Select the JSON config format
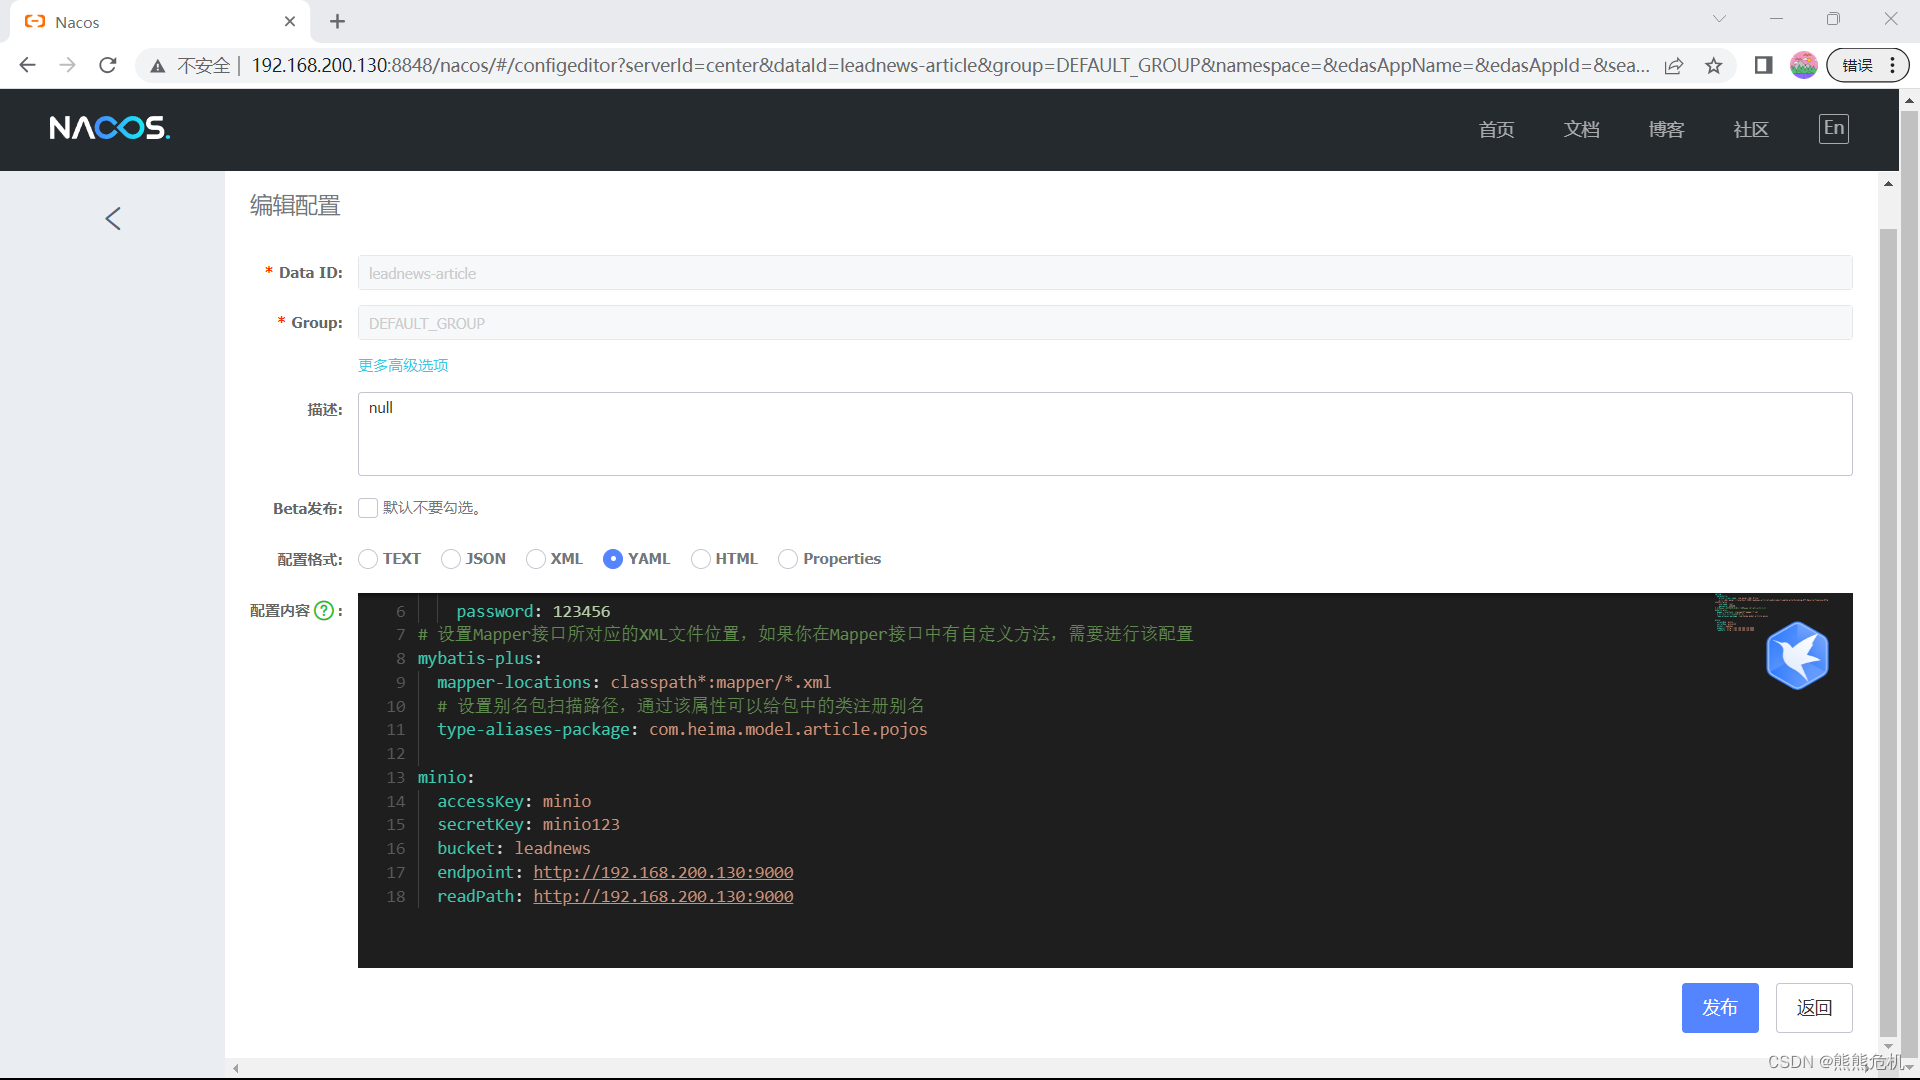 (451, 559)
